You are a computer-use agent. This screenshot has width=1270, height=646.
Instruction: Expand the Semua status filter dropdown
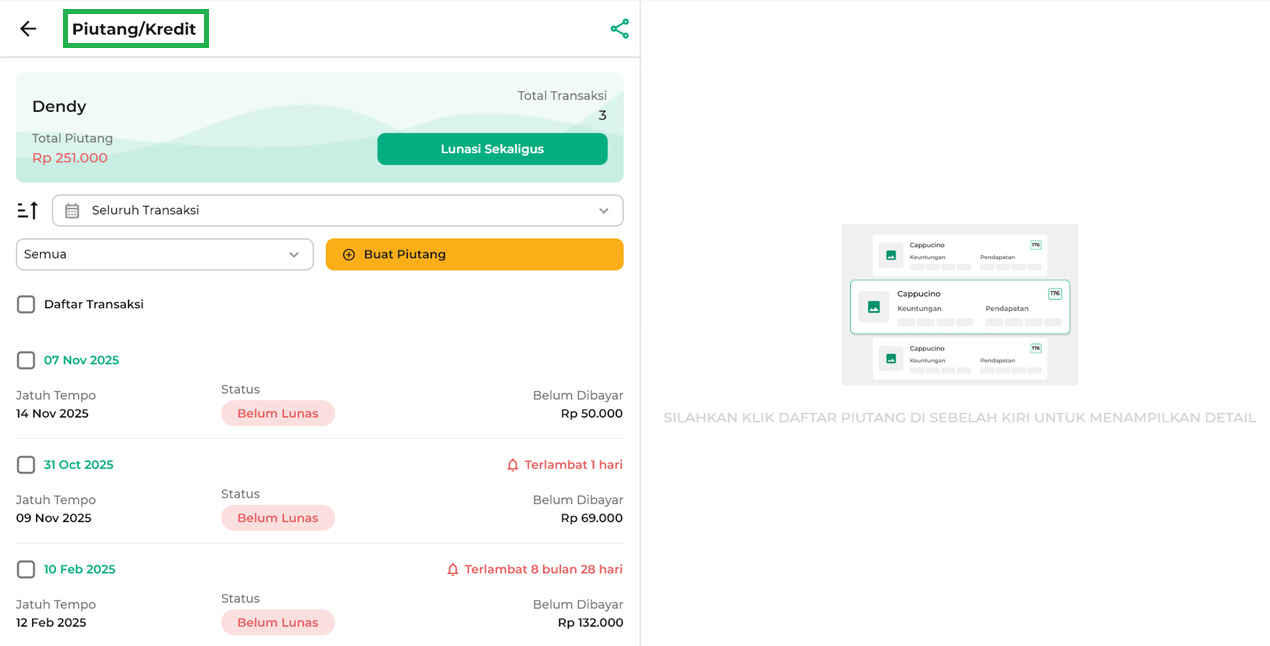164,254
